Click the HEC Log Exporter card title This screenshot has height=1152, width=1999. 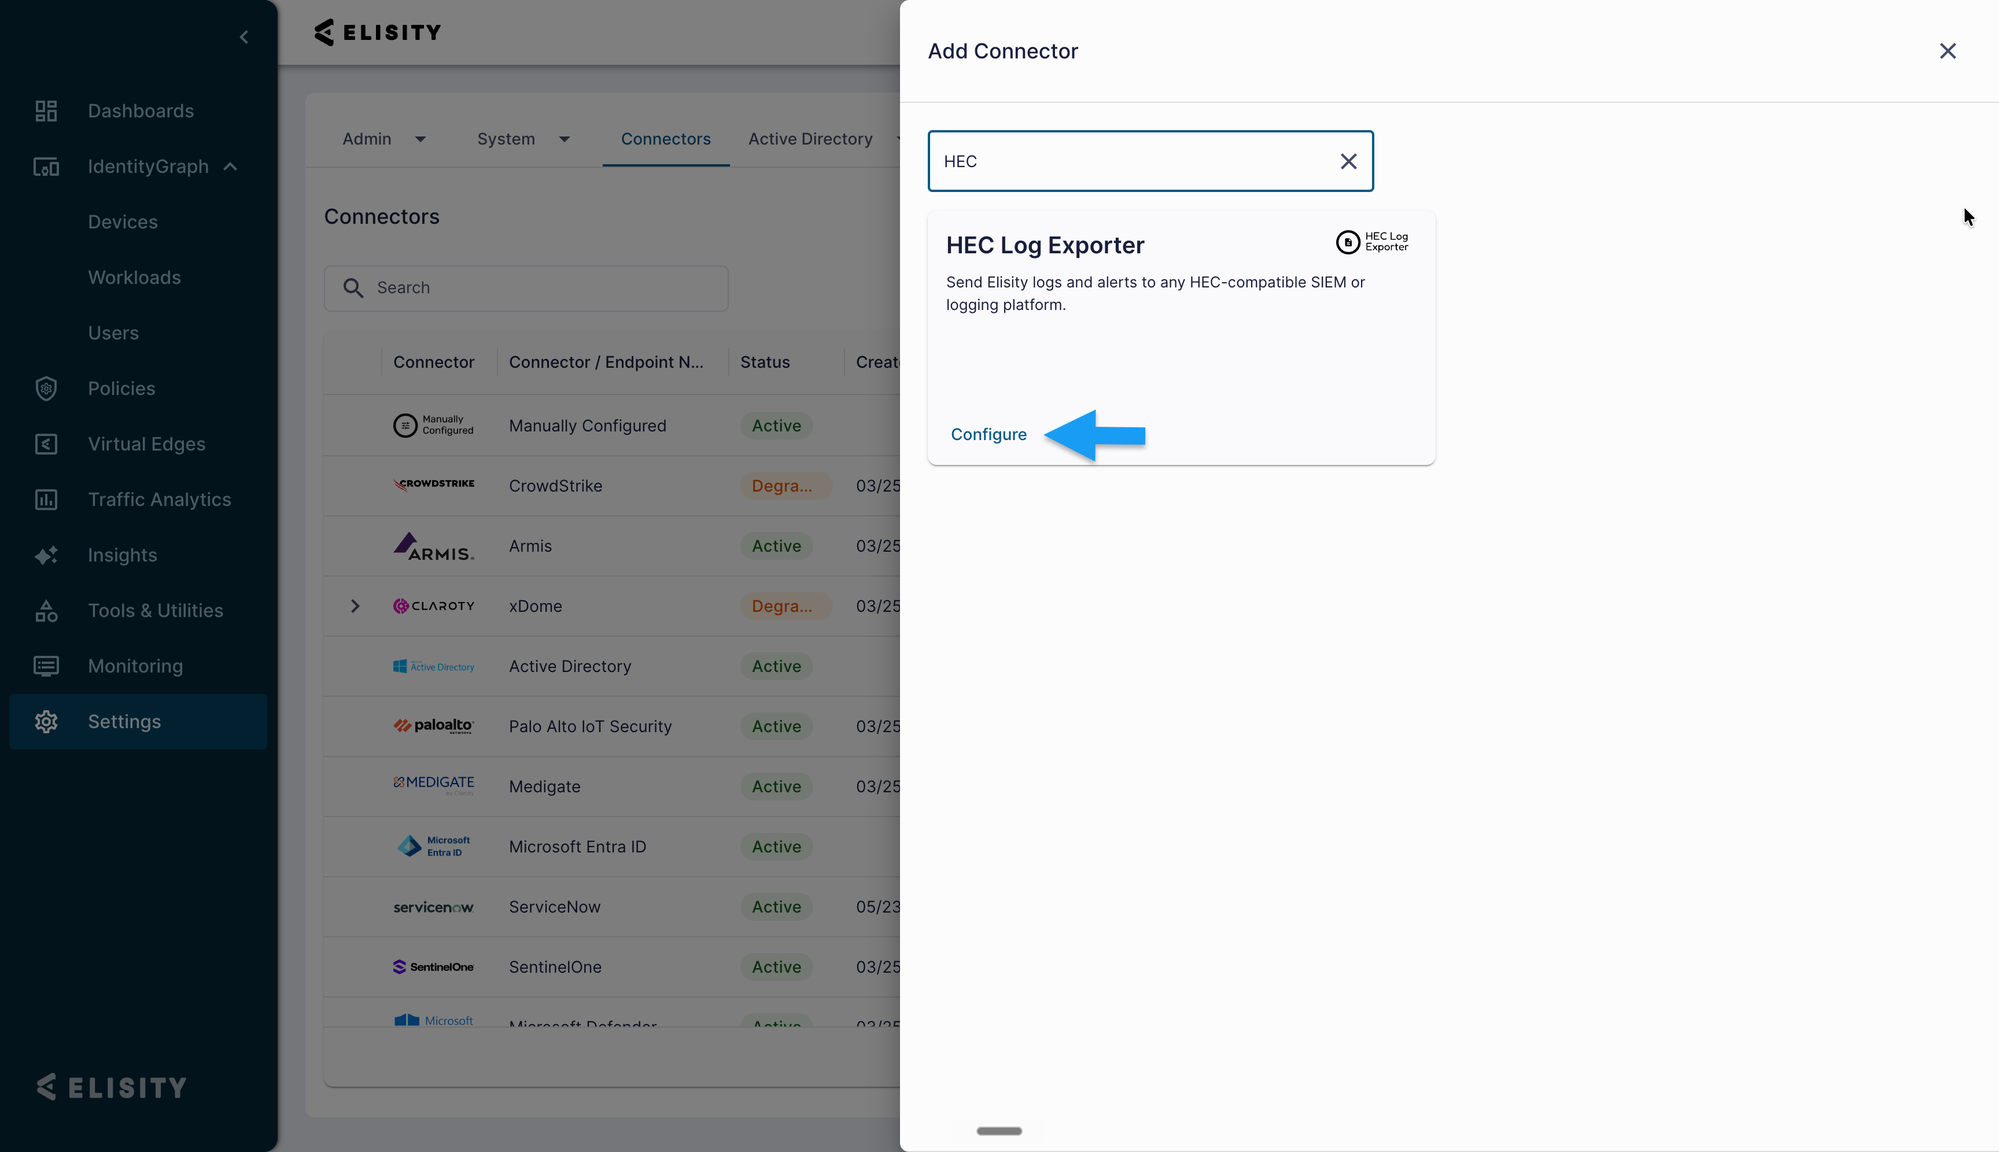coord(1045,245)
